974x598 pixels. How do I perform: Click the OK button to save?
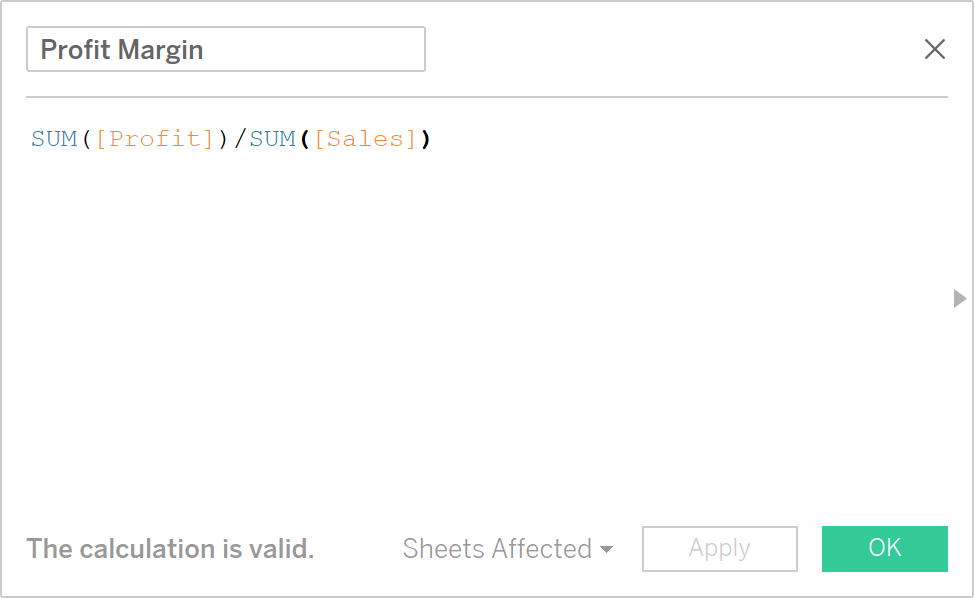click(x=884, y=548)
